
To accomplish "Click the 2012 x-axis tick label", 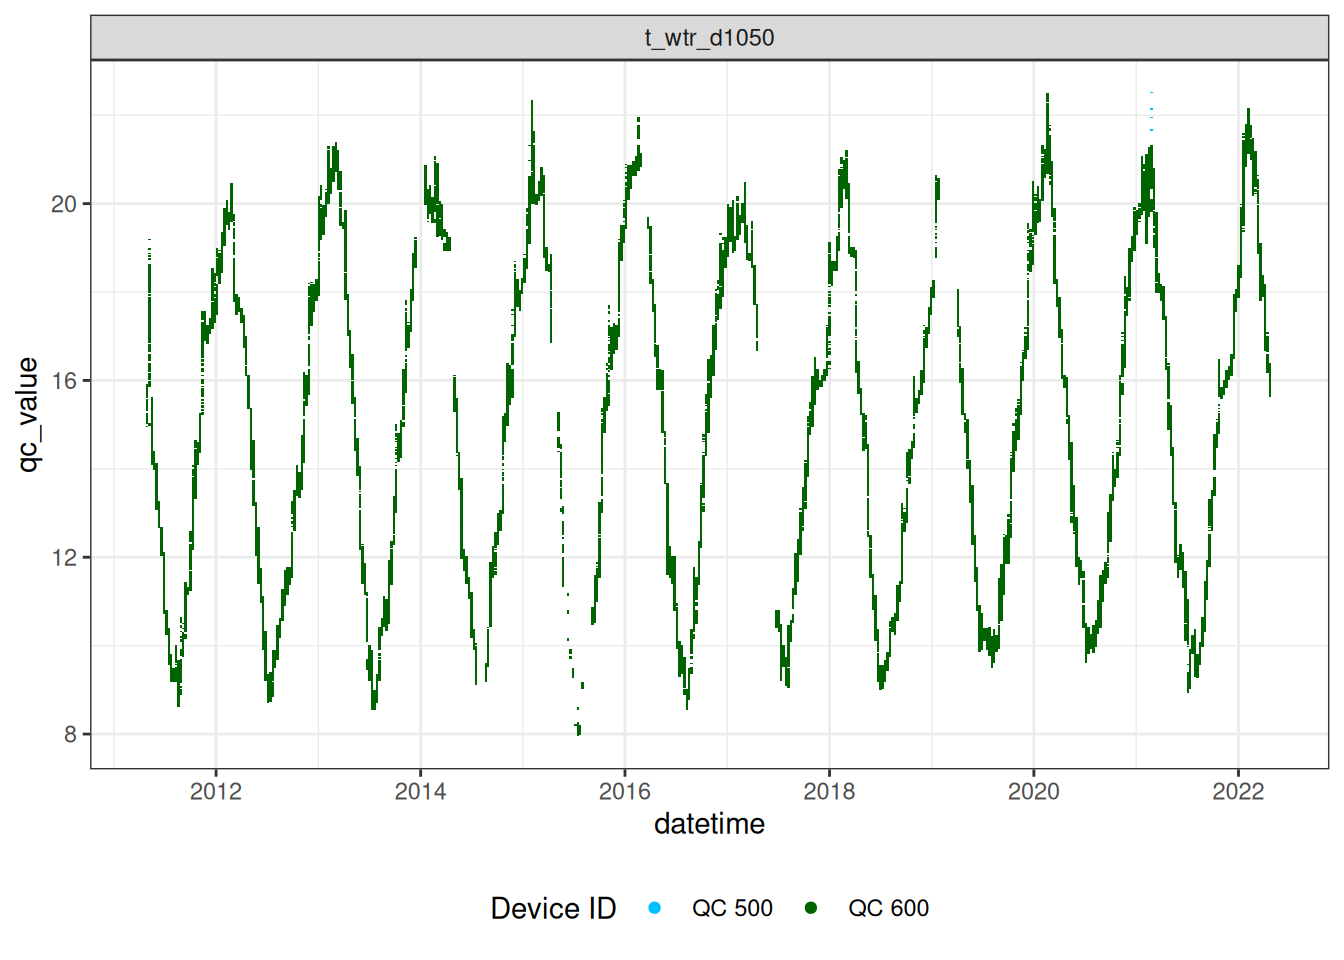I will tap(216, 792).
